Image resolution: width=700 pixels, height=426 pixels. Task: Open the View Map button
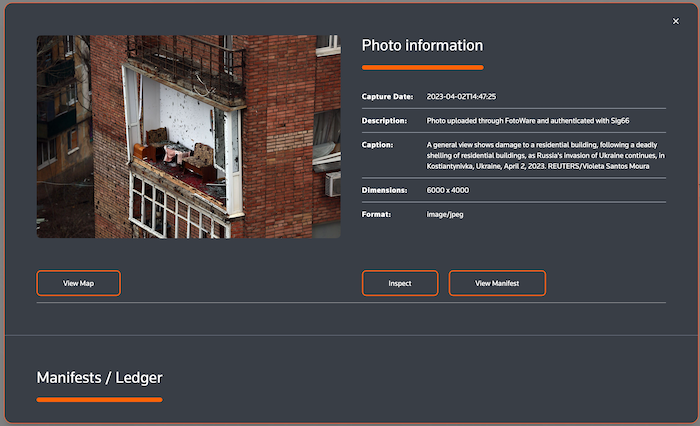pyautogui.click(x=78, y=283)
